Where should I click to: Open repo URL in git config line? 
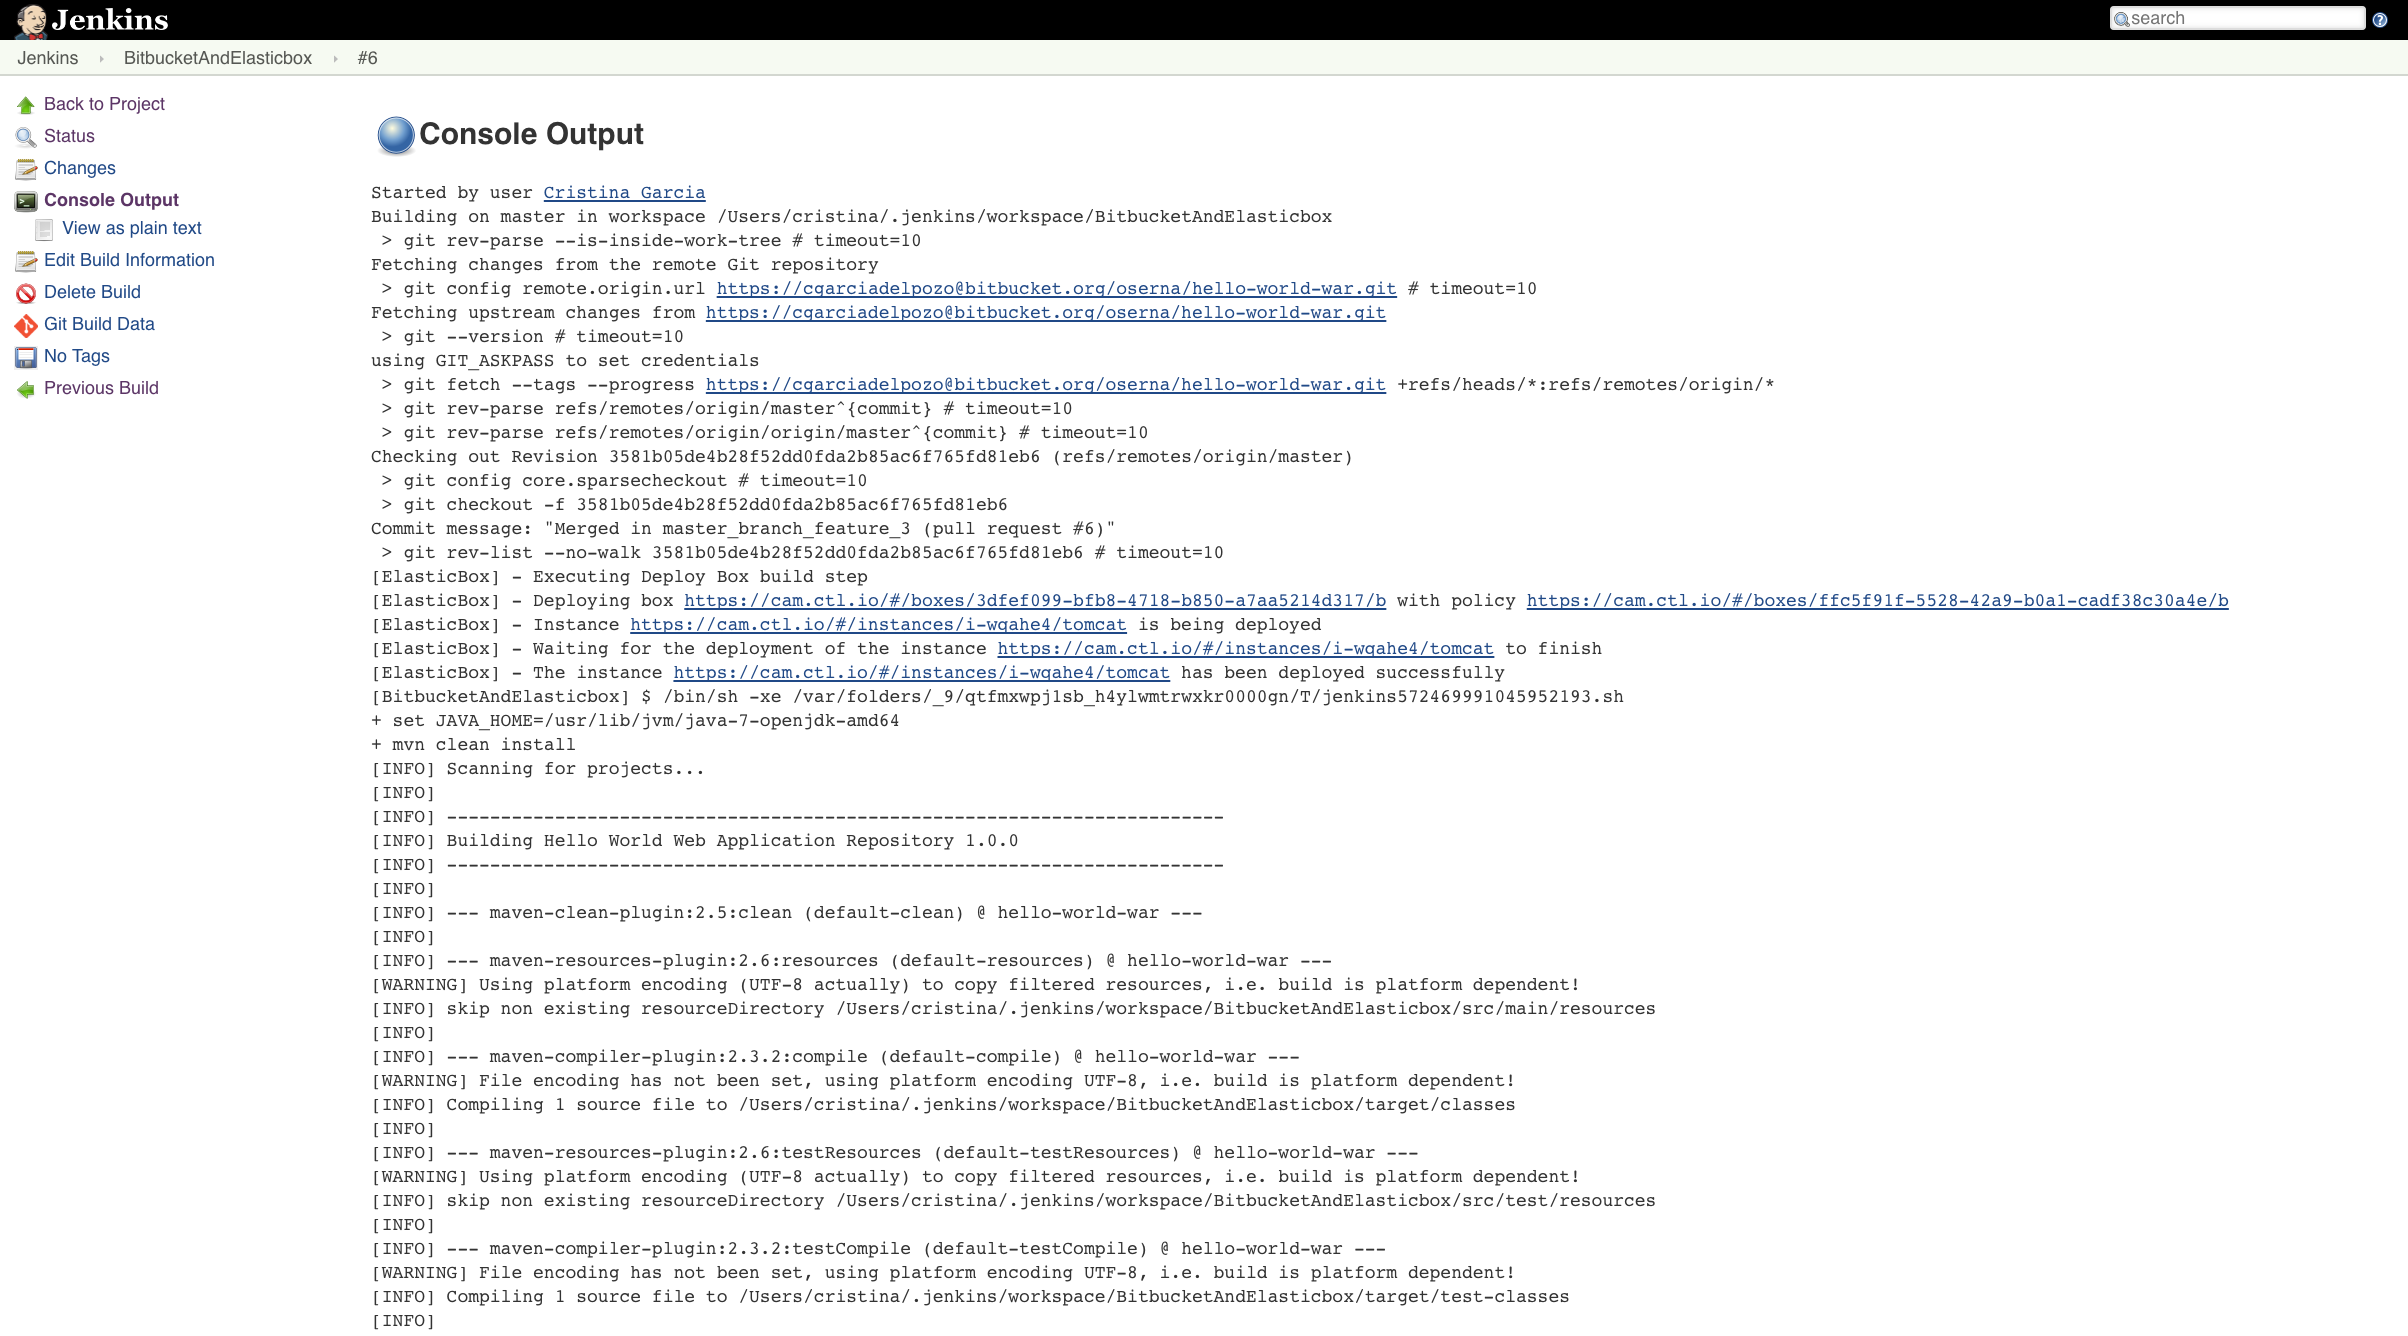[x=1056, y=288]
